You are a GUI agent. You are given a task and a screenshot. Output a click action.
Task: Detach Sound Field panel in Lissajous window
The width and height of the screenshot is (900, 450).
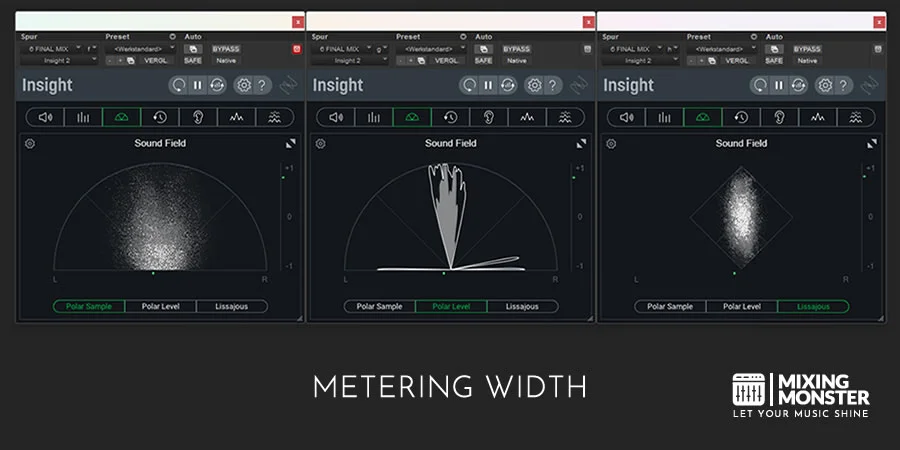click(872, 143)
